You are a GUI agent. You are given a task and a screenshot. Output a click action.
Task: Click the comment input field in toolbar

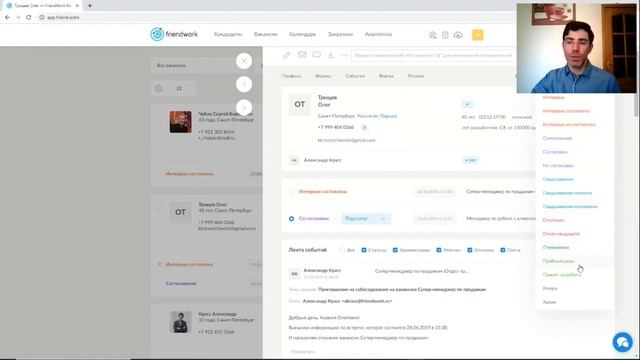coord(433,55)
